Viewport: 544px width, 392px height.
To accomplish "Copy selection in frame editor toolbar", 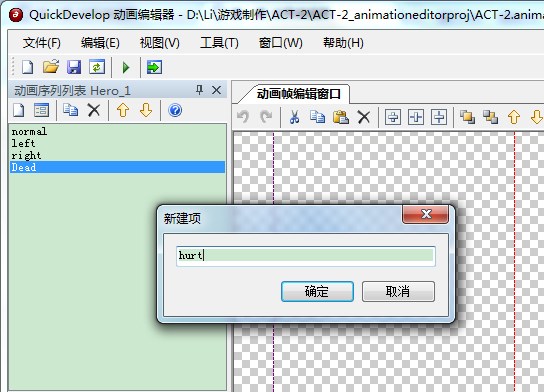I will [x=317, y=117].
